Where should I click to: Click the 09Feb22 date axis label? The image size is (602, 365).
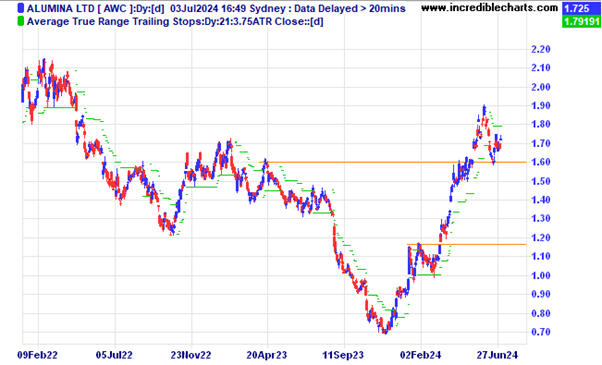tap(37, 355)
